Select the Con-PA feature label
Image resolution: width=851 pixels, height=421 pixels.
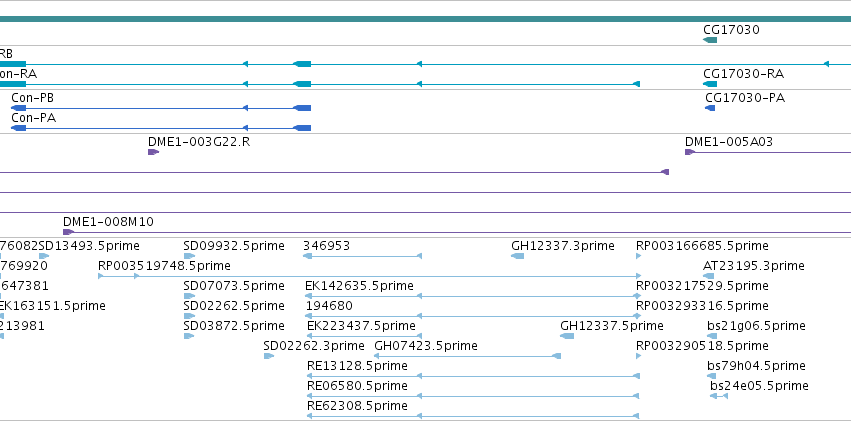coord(34,118)
